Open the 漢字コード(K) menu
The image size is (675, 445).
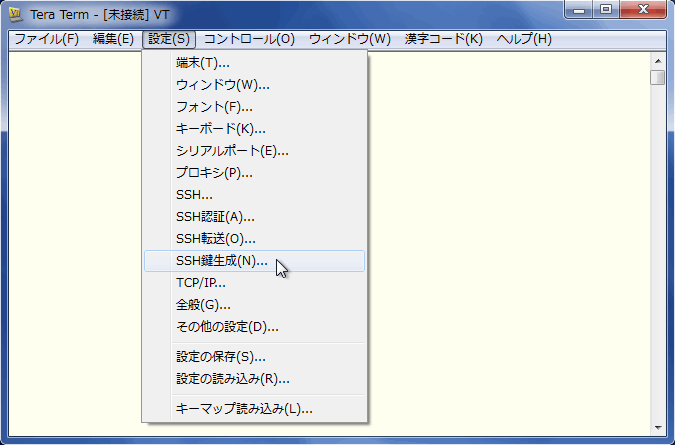pyautogui.click(x=443, y=39)
